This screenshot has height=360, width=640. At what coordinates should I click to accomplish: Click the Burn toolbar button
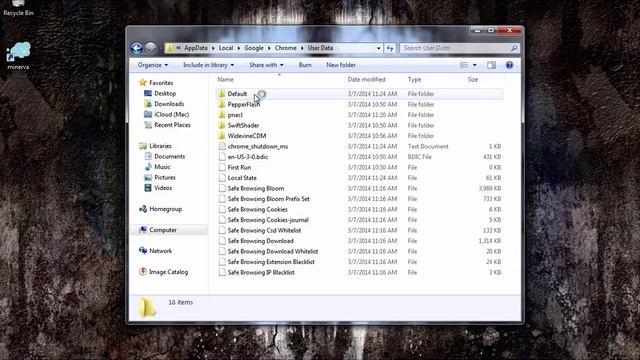(x=305, y=65)
